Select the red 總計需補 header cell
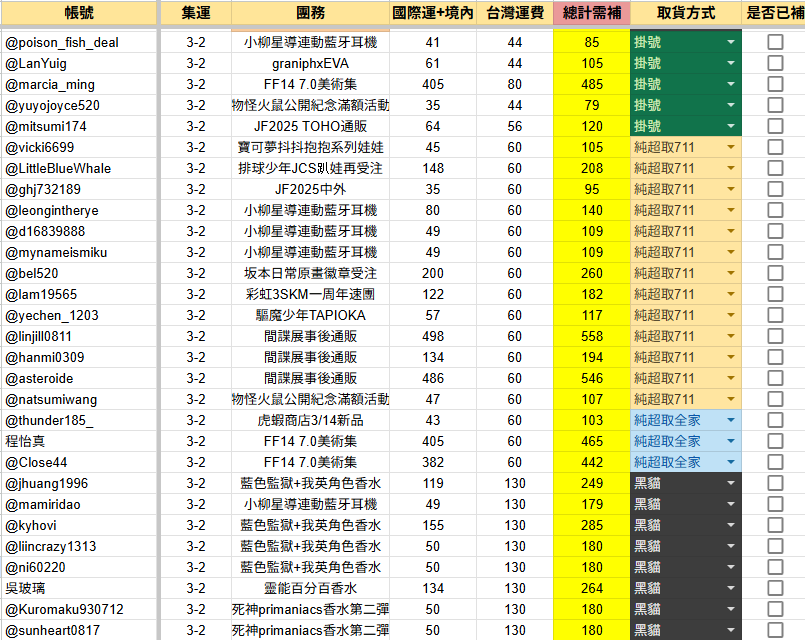This screenshot has width=805, height=640. coord(592,13)
